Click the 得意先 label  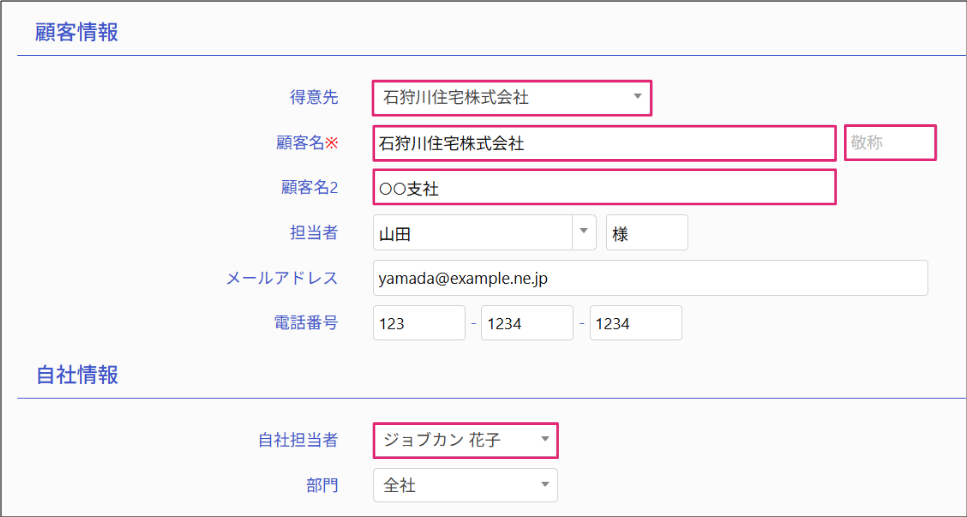coord(314,97)
